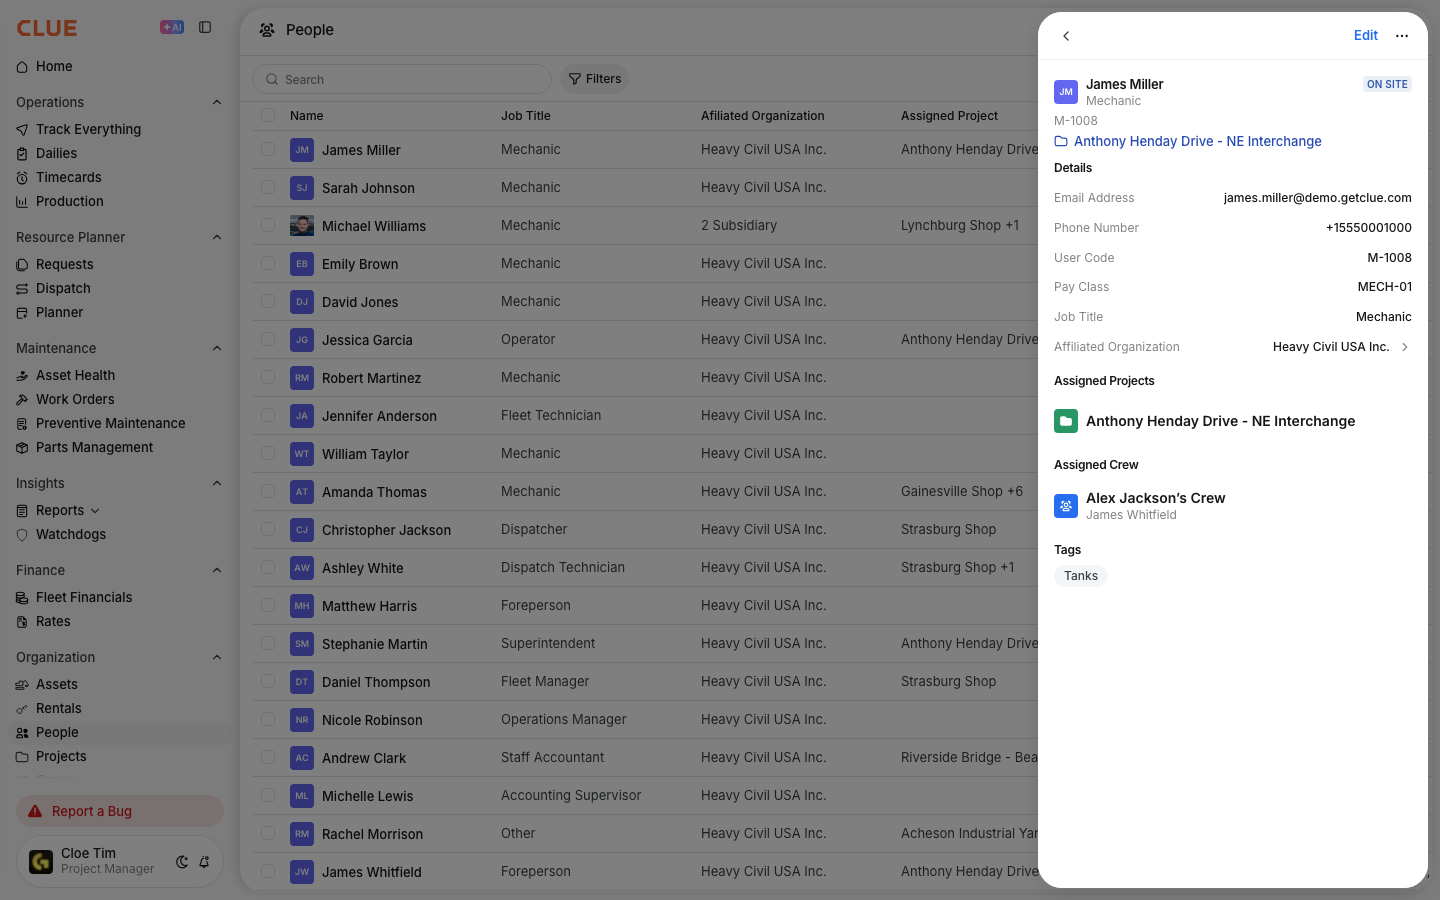Click Edit in the detail panel

pyautogui.click(x=1366, y=36)
